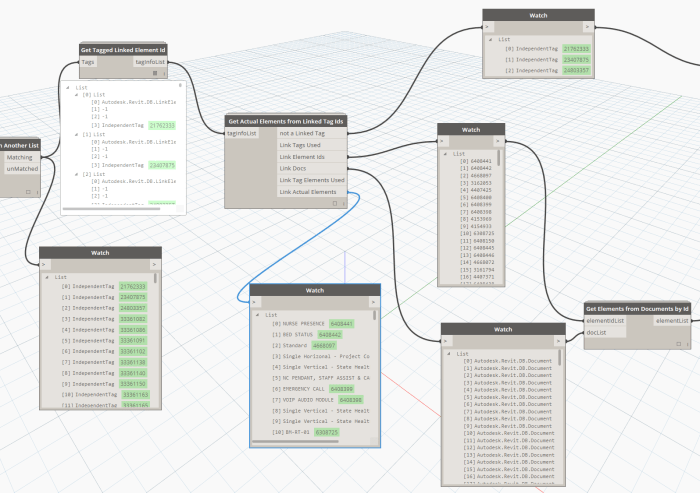The image size is (700, 493).
Task: Click green ID 6408441 next to NURSE PRESENCE
Action: pos(343,324)
